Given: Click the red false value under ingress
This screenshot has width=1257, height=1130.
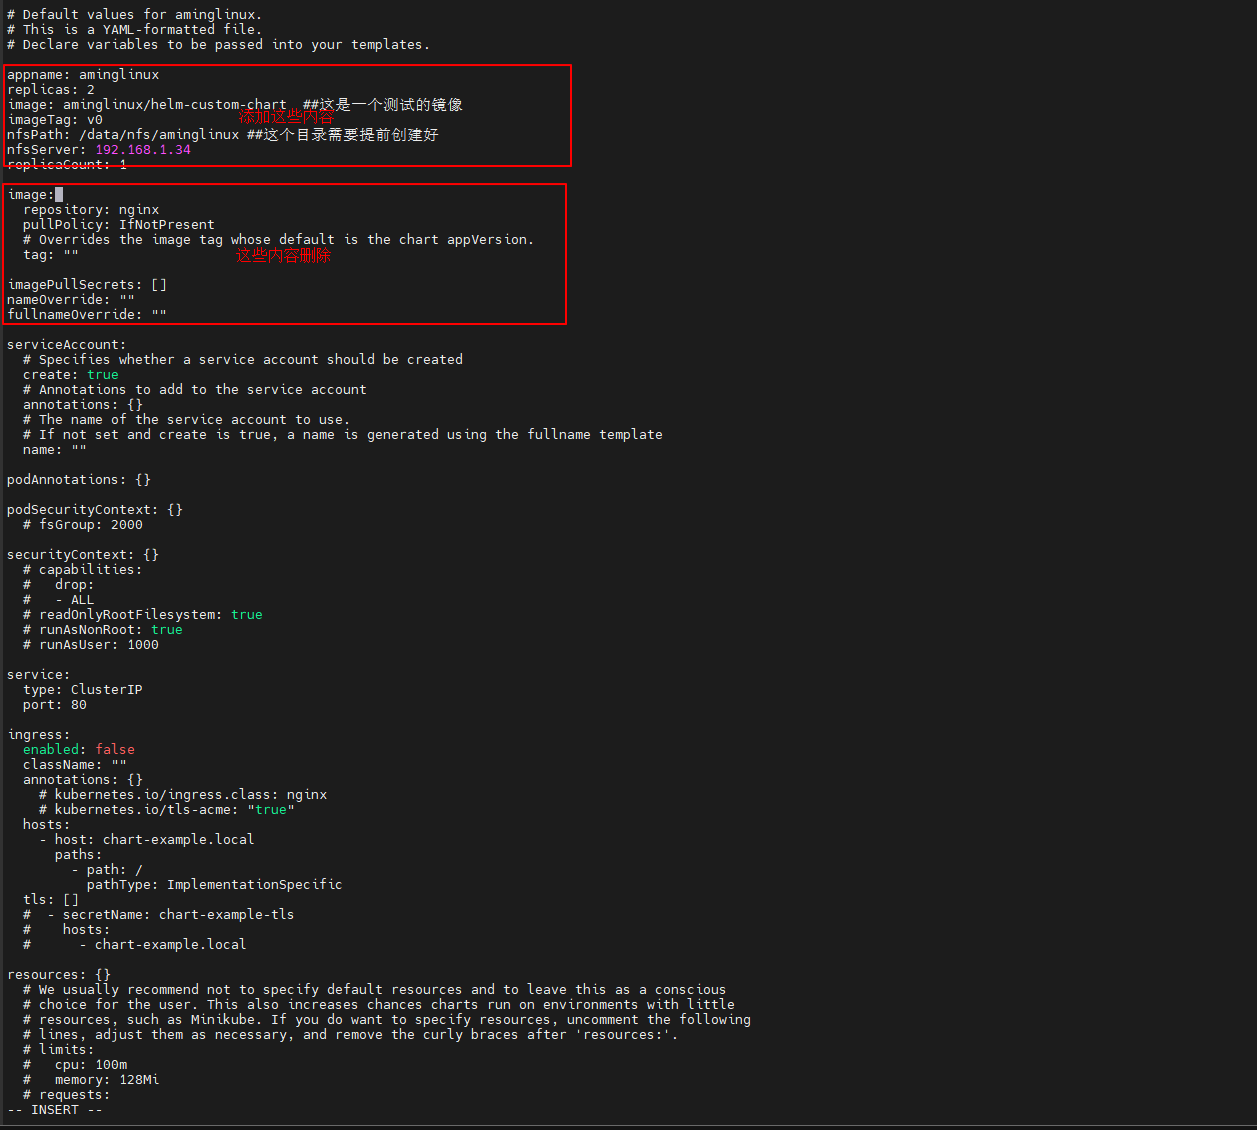Looking at the screenshot, I should (x=115, y=750).
